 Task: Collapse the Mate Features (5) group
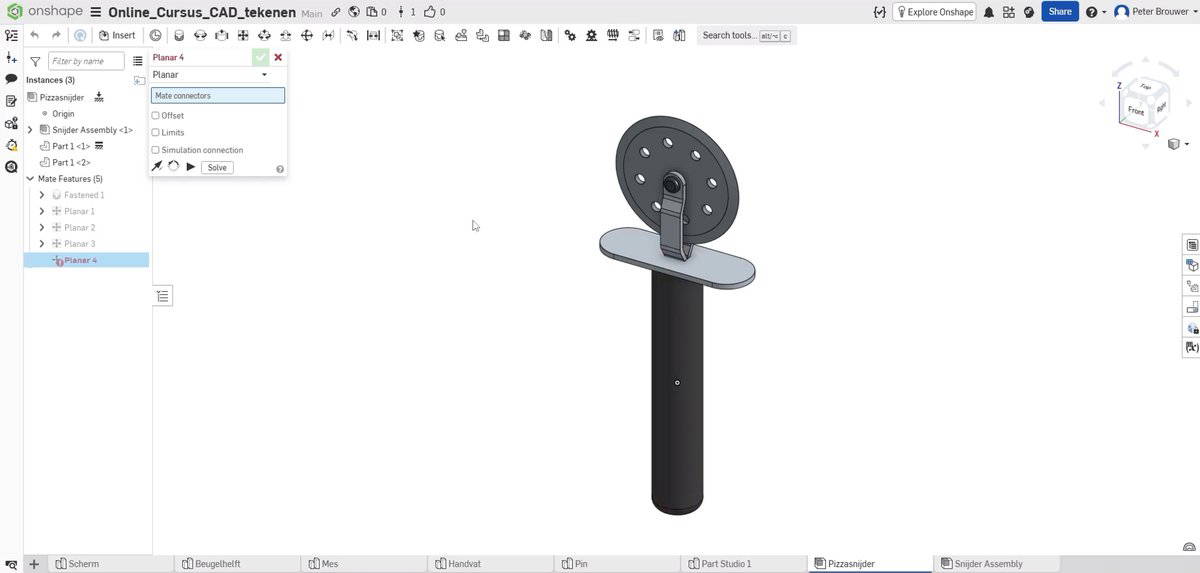30,179
